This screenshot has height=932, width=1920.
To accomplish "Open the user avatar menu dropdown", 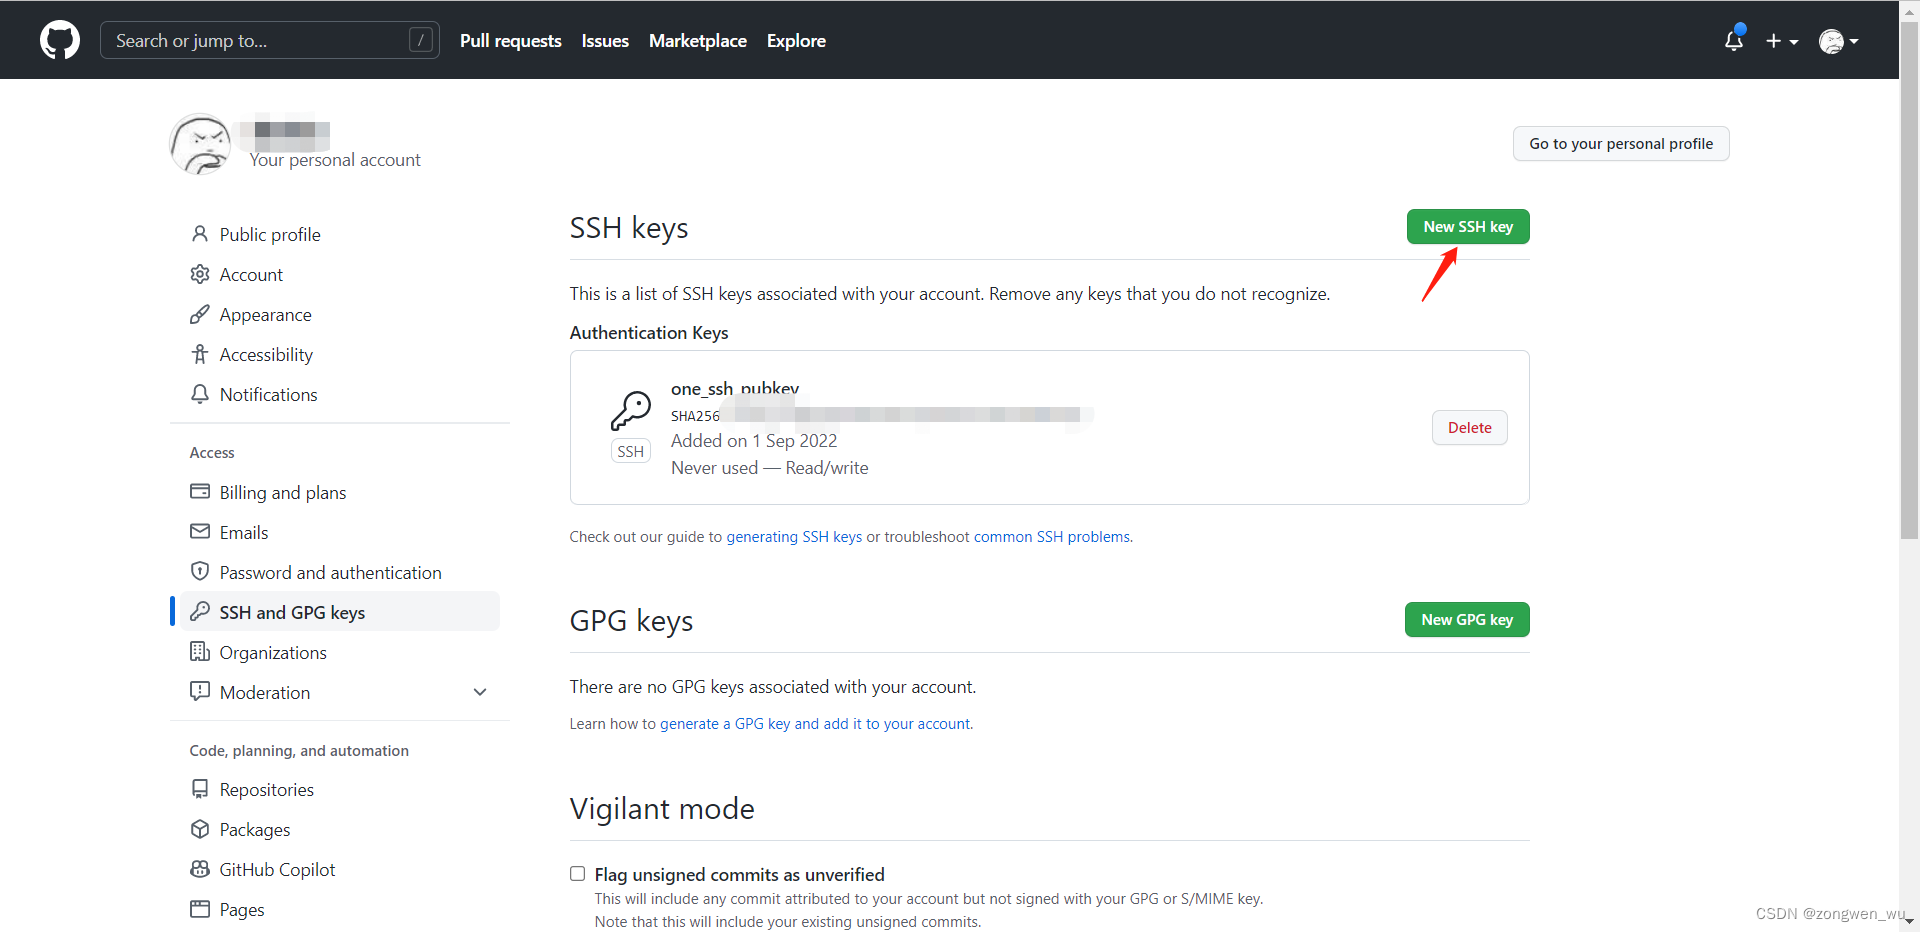I will (1839, 41).
